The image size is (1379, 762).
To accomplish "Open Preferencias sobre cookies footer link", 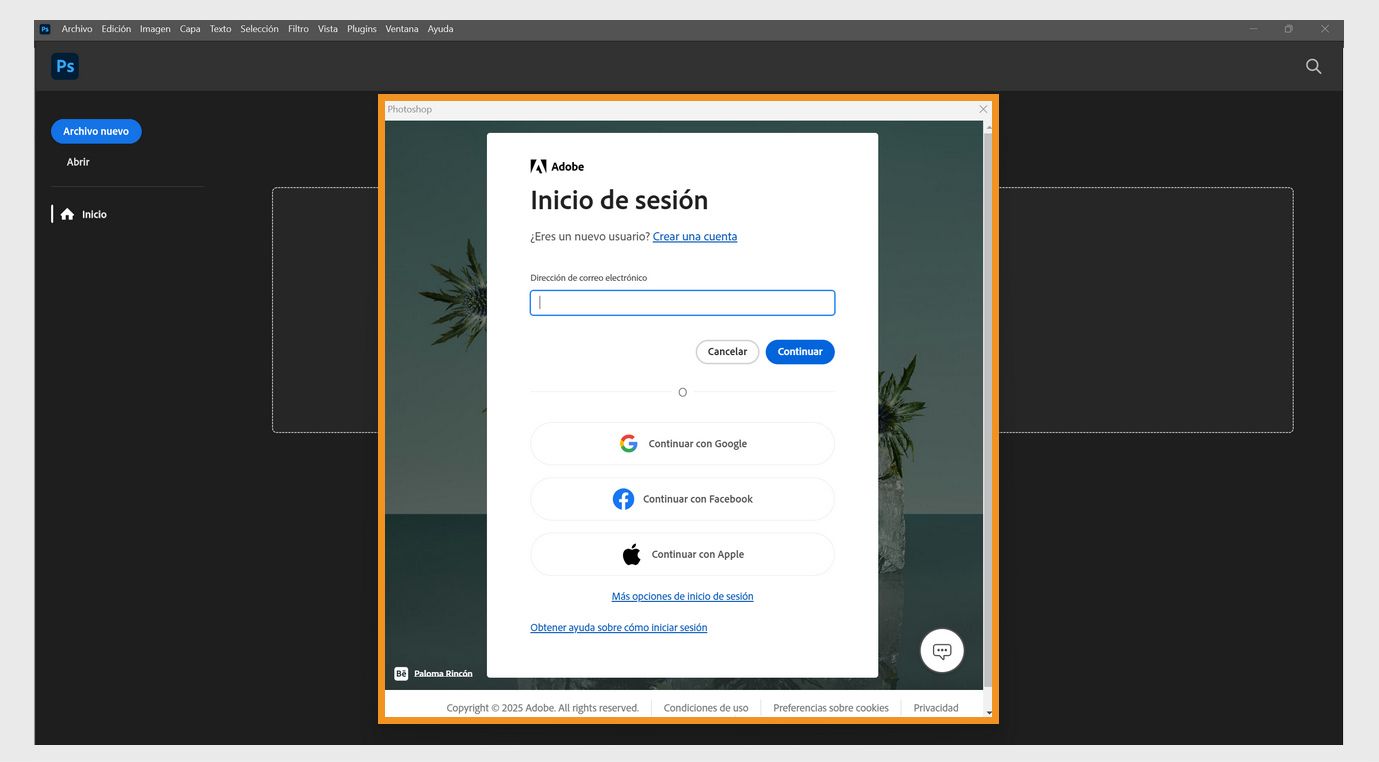I will point(831,708).
